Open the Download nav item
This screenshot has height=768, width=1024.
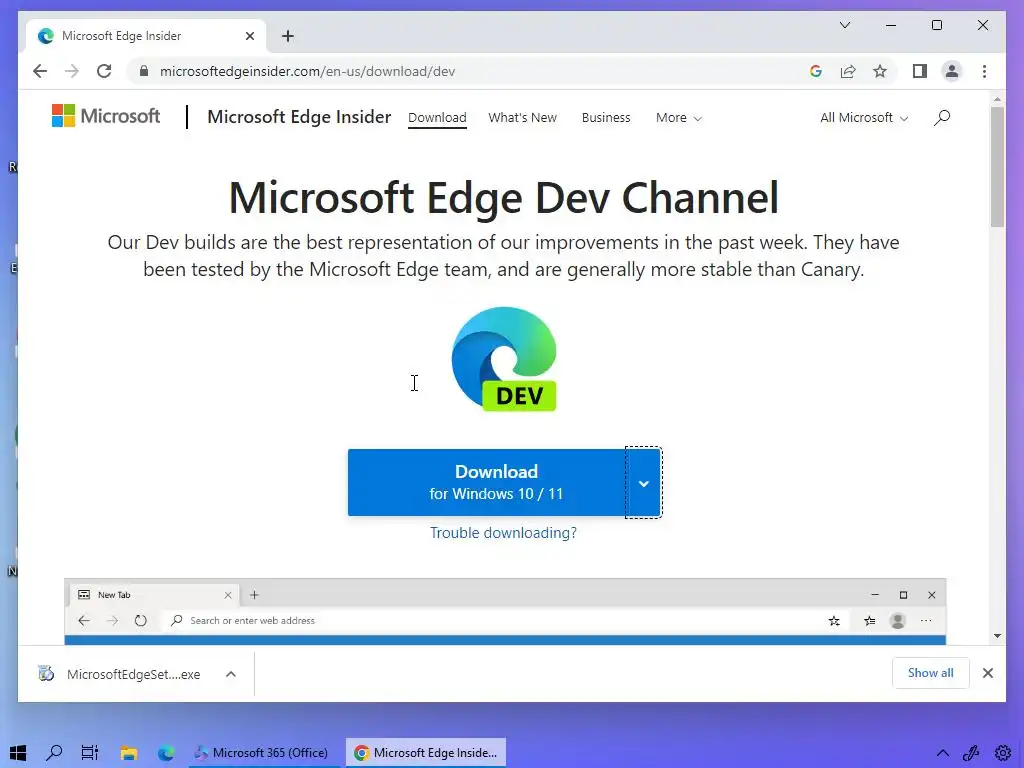click(x=437, y=118)
